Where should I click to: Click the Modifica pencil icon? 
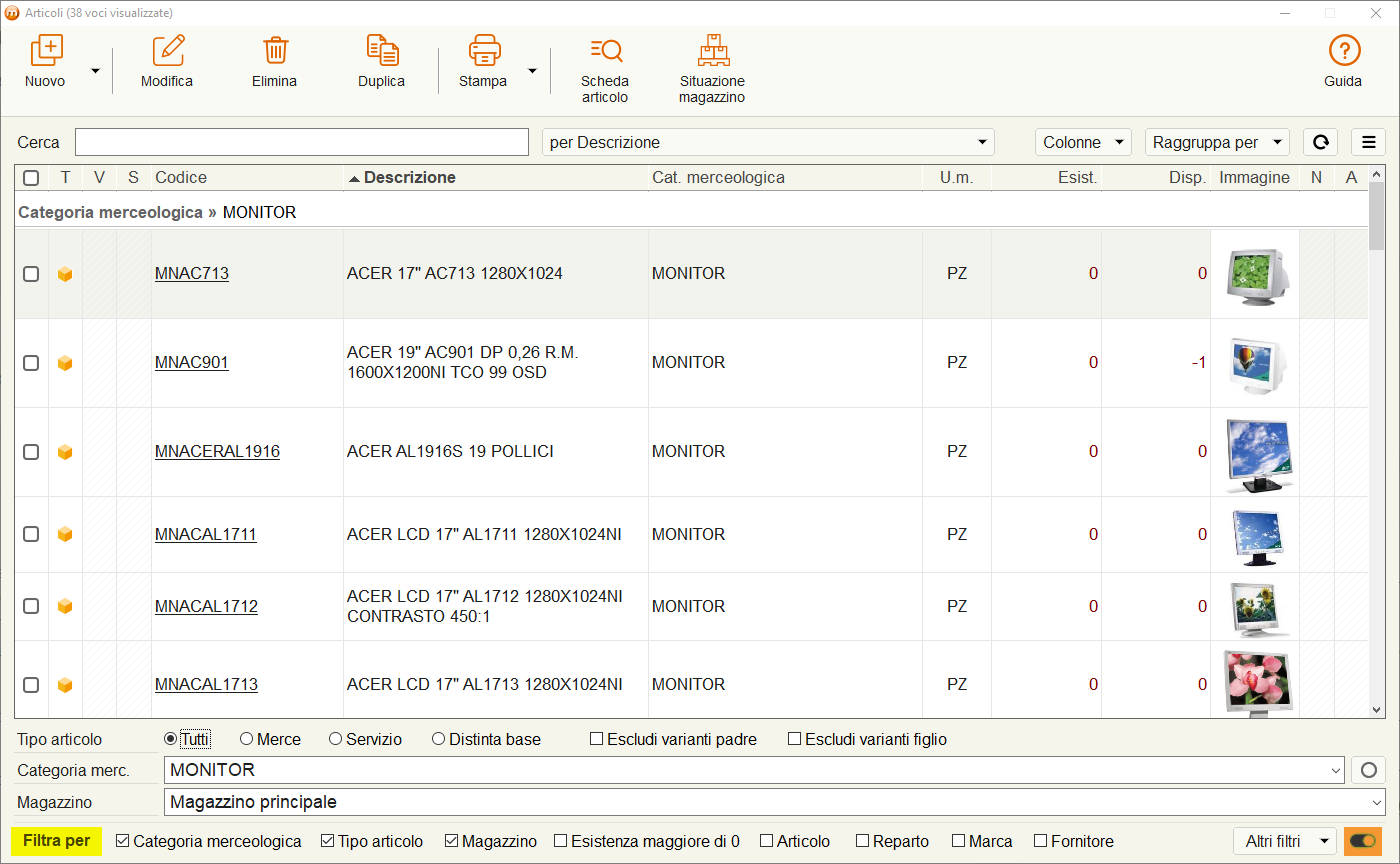[168, 50]
